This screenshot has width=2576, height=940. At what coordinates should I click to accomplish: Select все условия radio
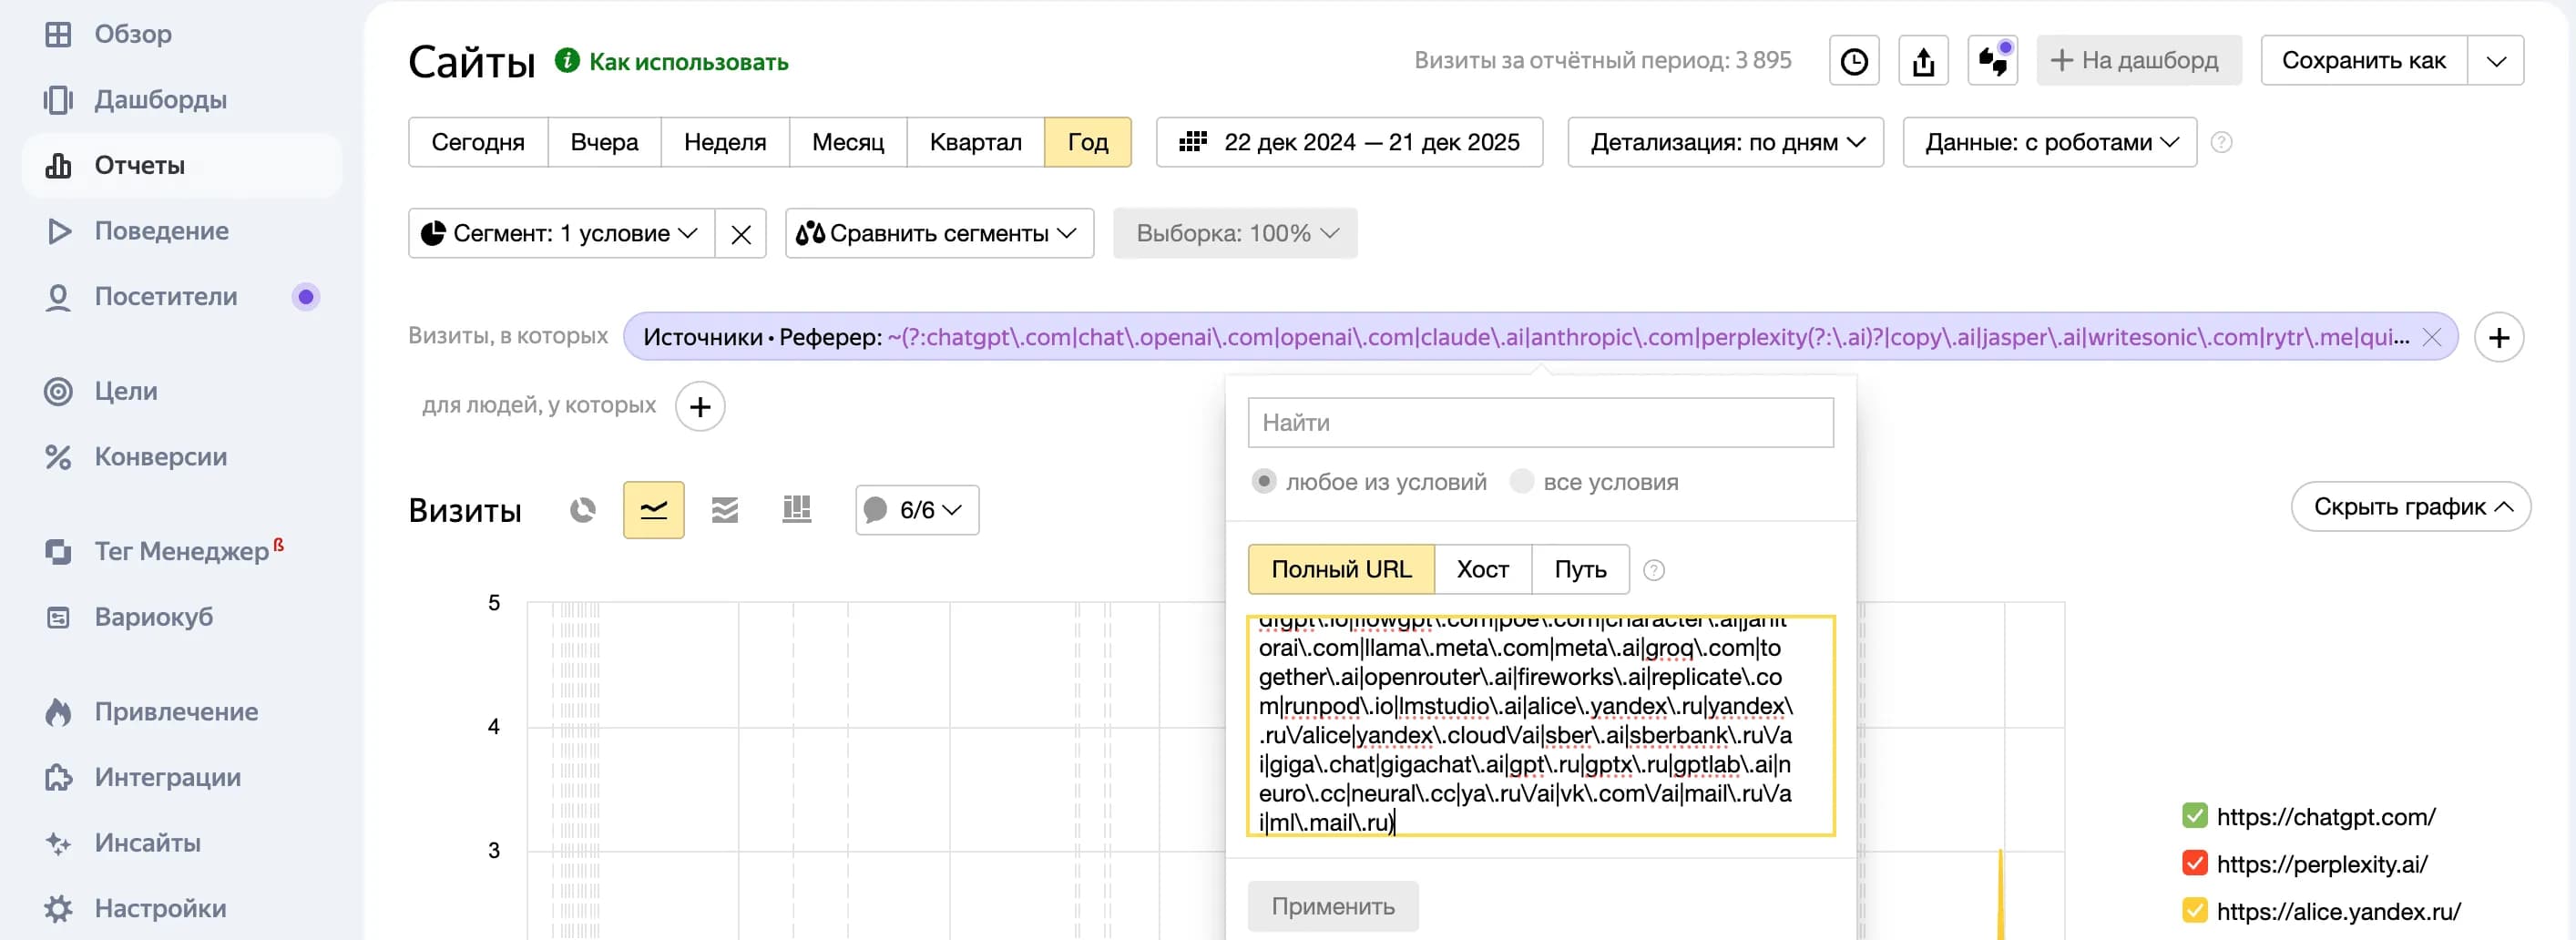(x=1522, y=482)
